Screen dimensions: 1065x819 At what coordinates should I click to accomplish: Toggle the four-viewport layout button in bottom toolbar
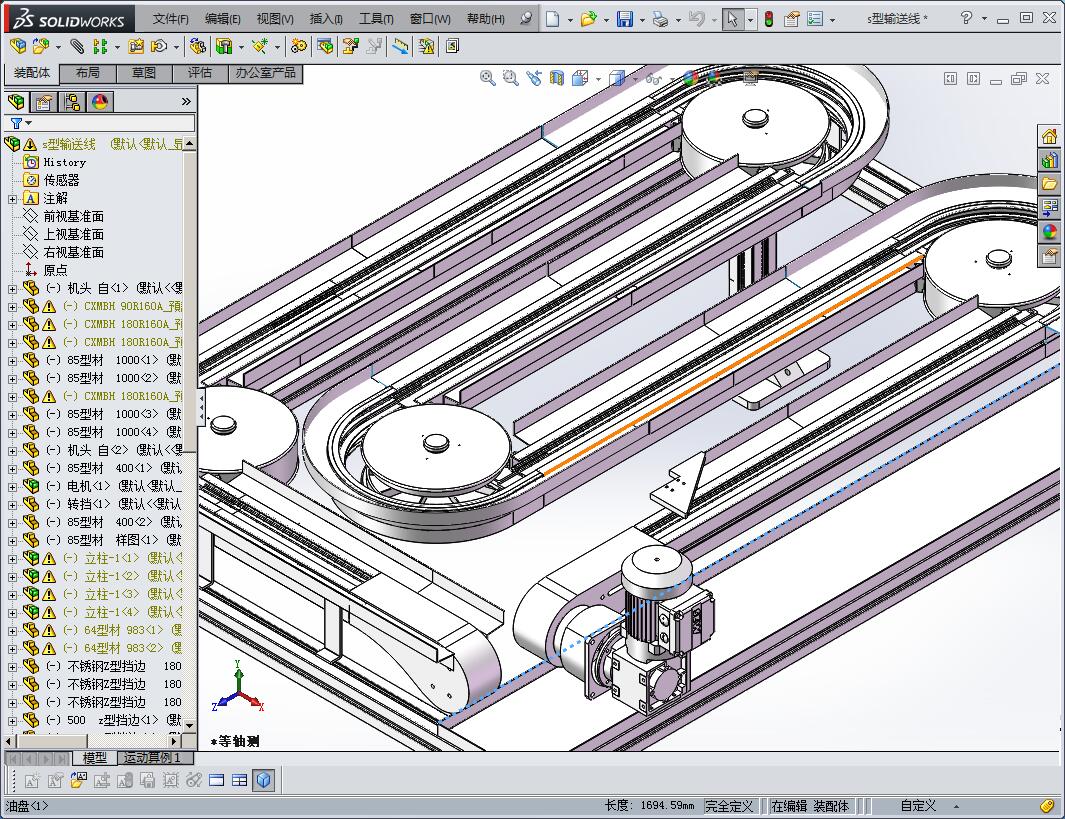239,780
